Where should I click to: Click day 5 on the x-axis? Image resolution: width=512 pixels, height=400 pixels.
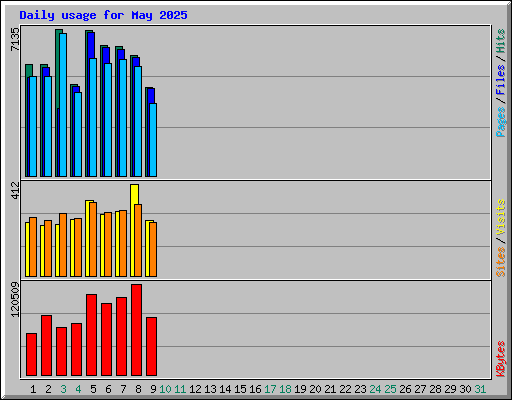93,389
